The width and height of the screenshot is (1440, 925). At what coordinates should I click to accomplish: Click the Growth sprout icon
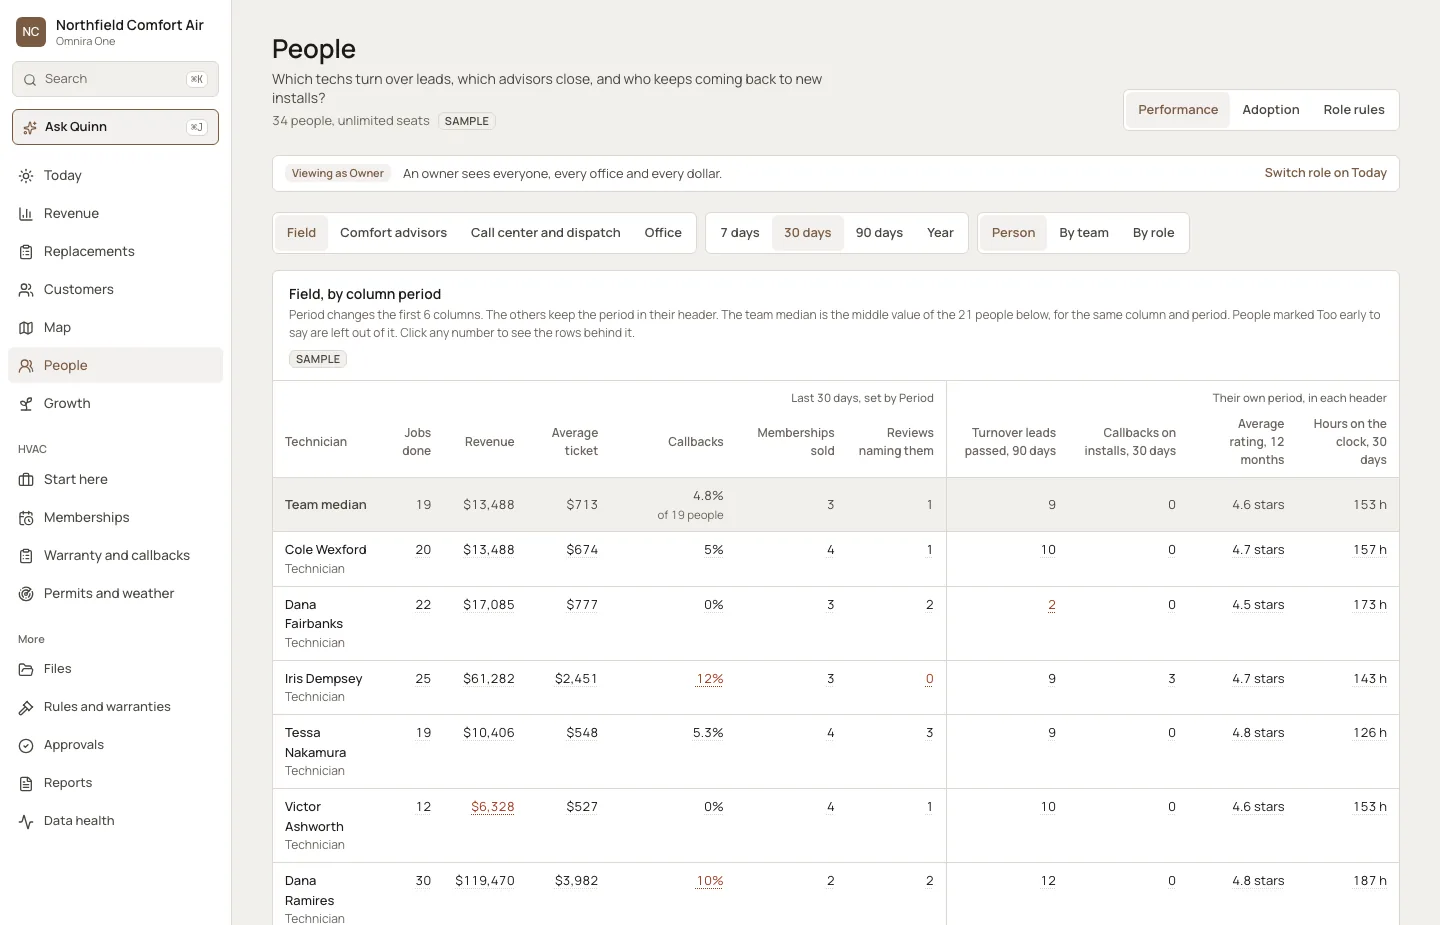[x=26, y=404]
